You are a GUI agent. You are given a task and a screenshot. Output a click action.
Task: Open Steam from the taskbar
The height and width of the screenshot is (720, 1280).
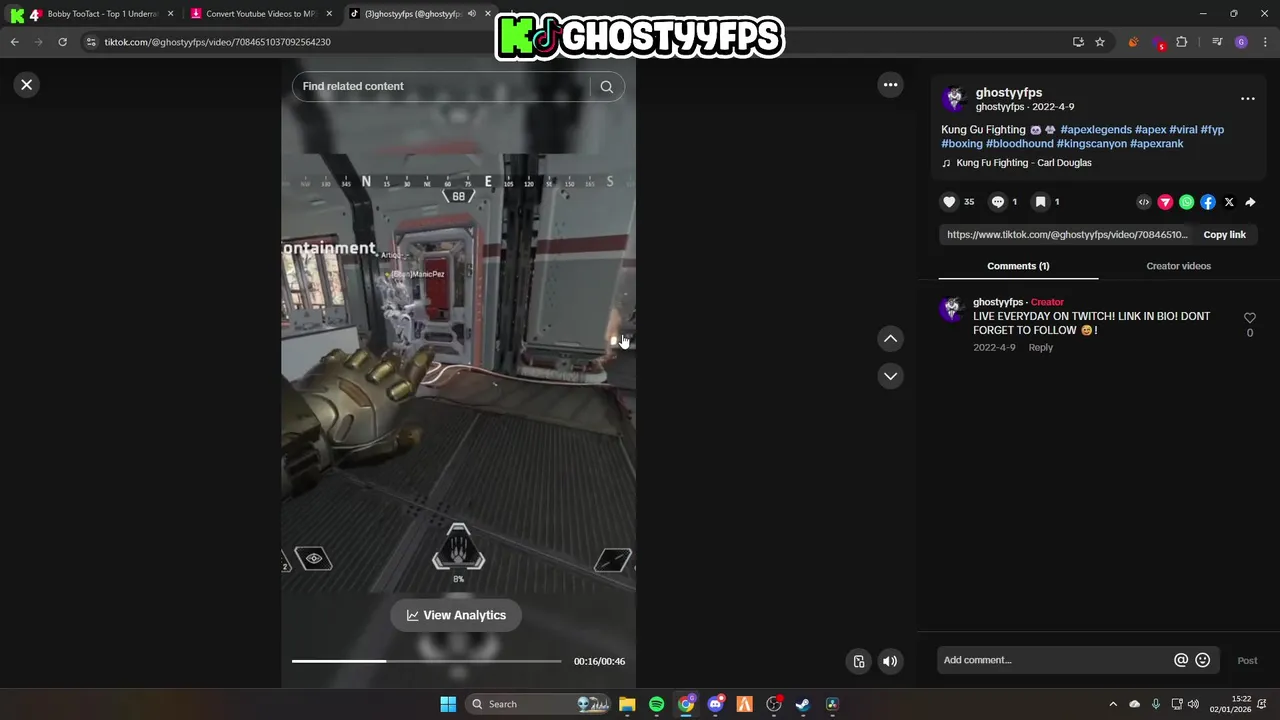802,704
